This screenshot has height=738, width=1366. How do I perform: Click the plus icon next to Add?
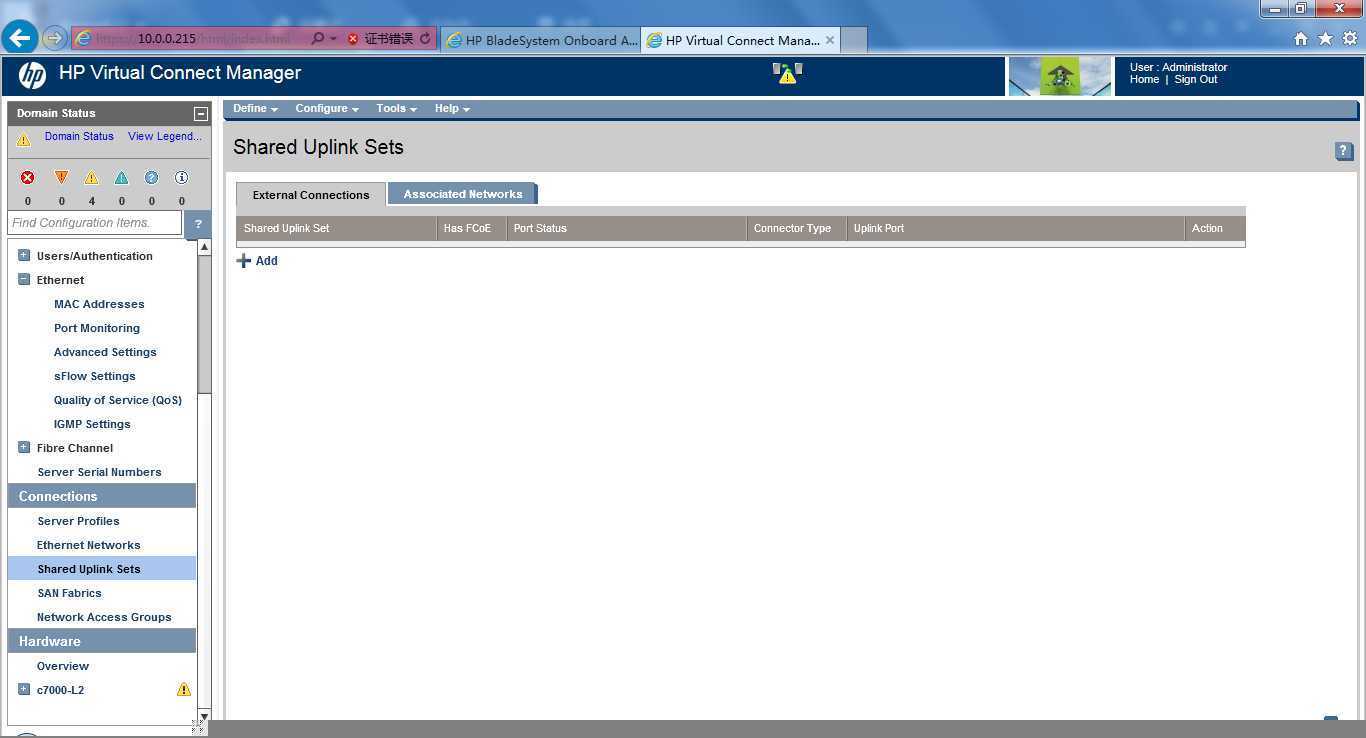tap(244, 260)
